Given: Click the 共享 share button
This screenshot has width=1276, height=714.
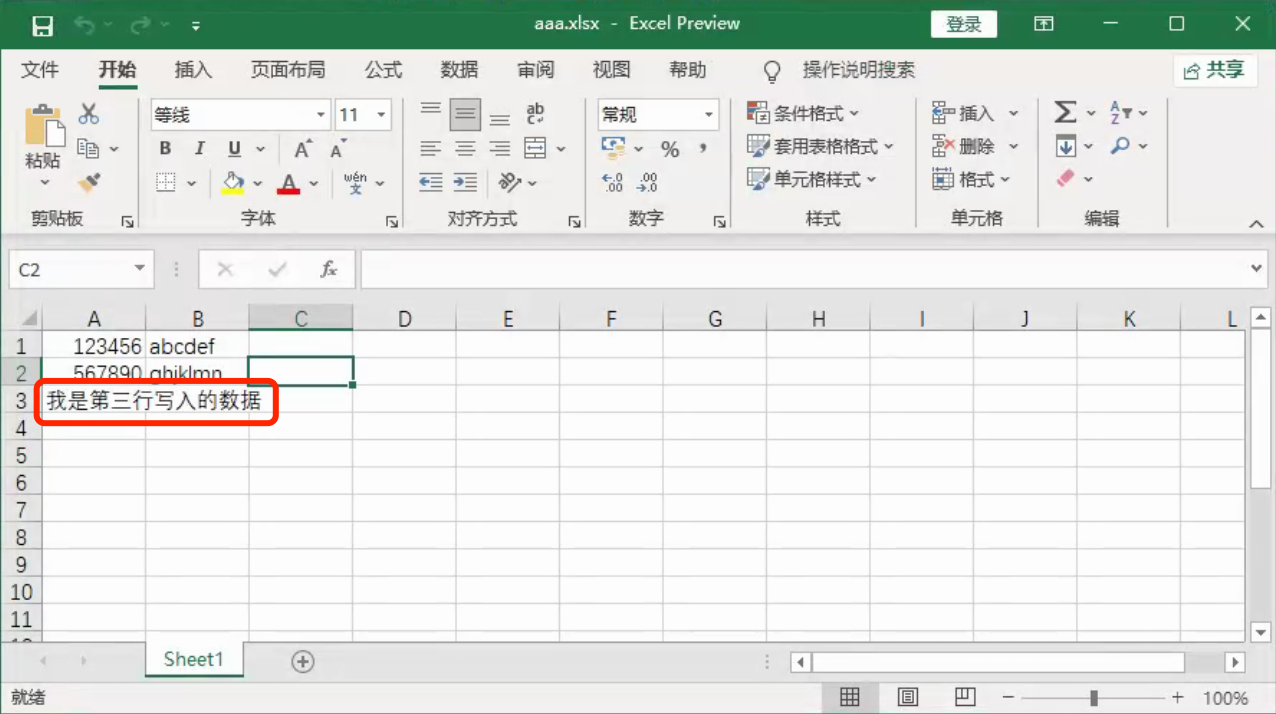Looking at the screenshot, I should click(1214, 70).
